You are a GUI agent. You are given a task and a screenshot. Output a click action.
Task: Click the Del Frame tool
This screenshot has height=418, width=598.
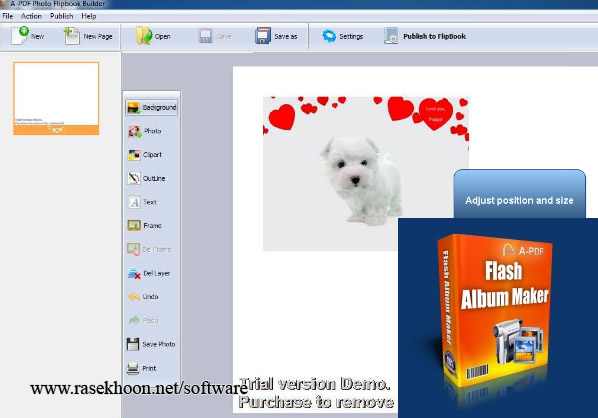149,249
